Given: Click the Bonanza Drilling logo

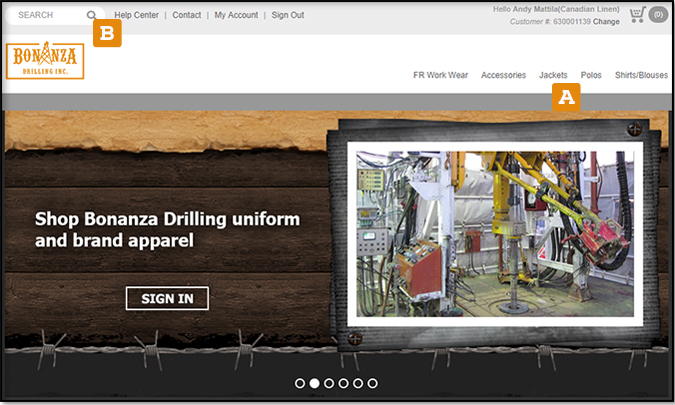Looking at the screenshot, I should click(x=45, y=60).
